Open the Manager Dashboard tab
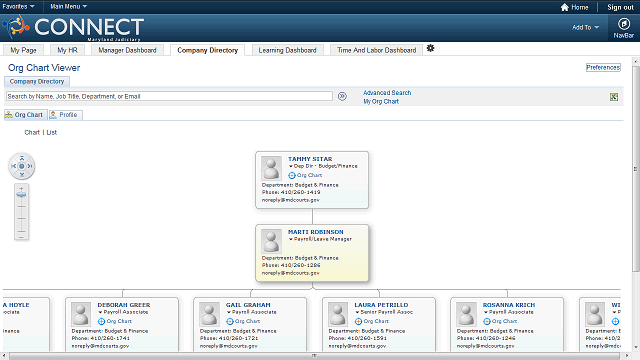The image size is (640, 360). point(127,50)
